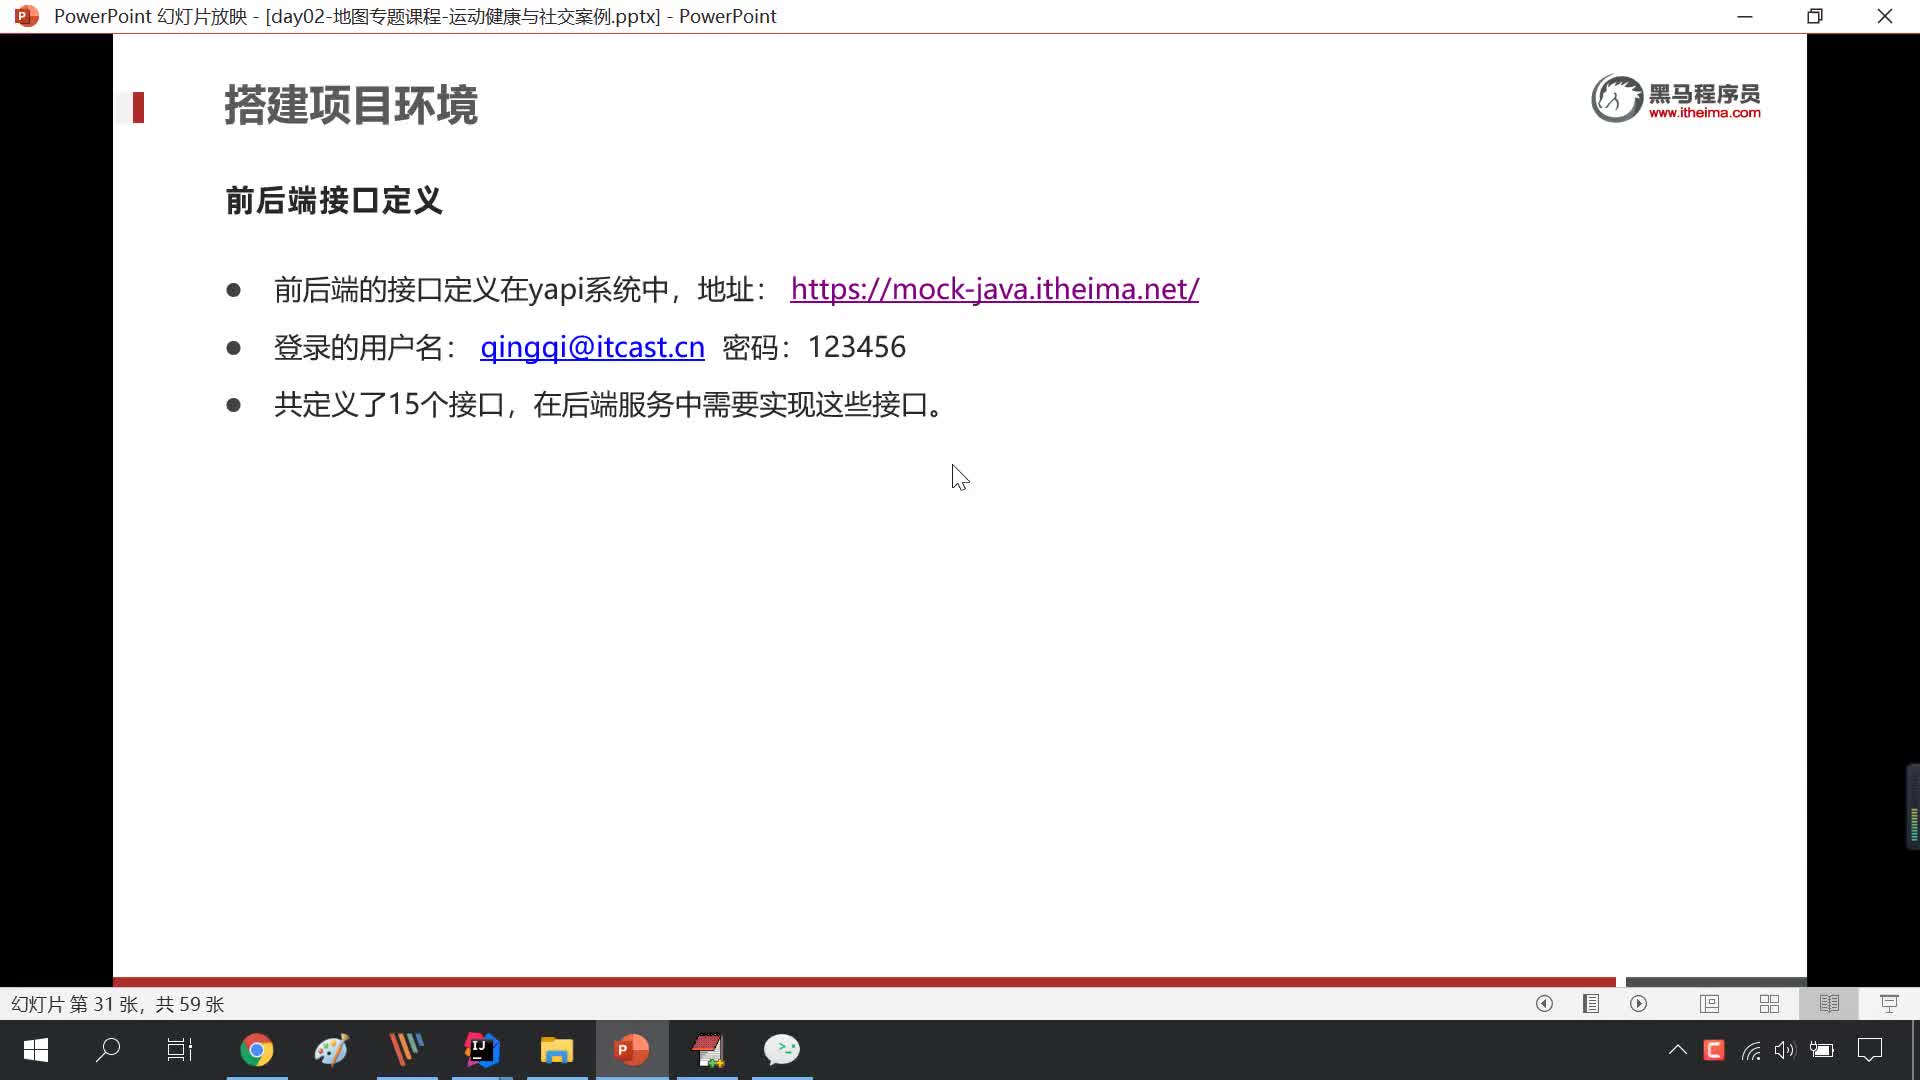Open battery status tray icon
Screen dimensions: 1920x1080
[1822, 1050]
